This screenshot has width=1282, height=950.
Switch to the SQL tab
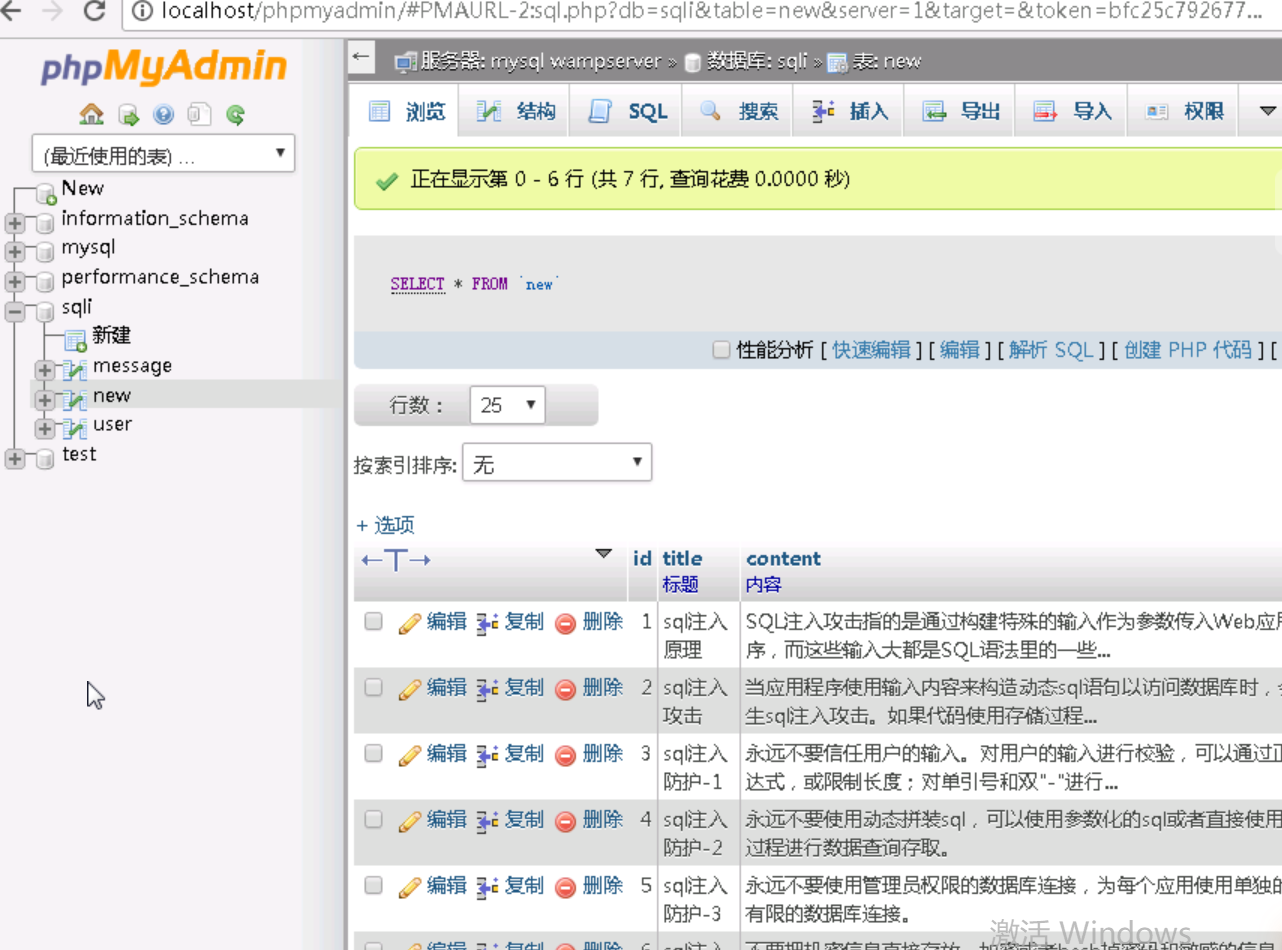click(628, 111)
